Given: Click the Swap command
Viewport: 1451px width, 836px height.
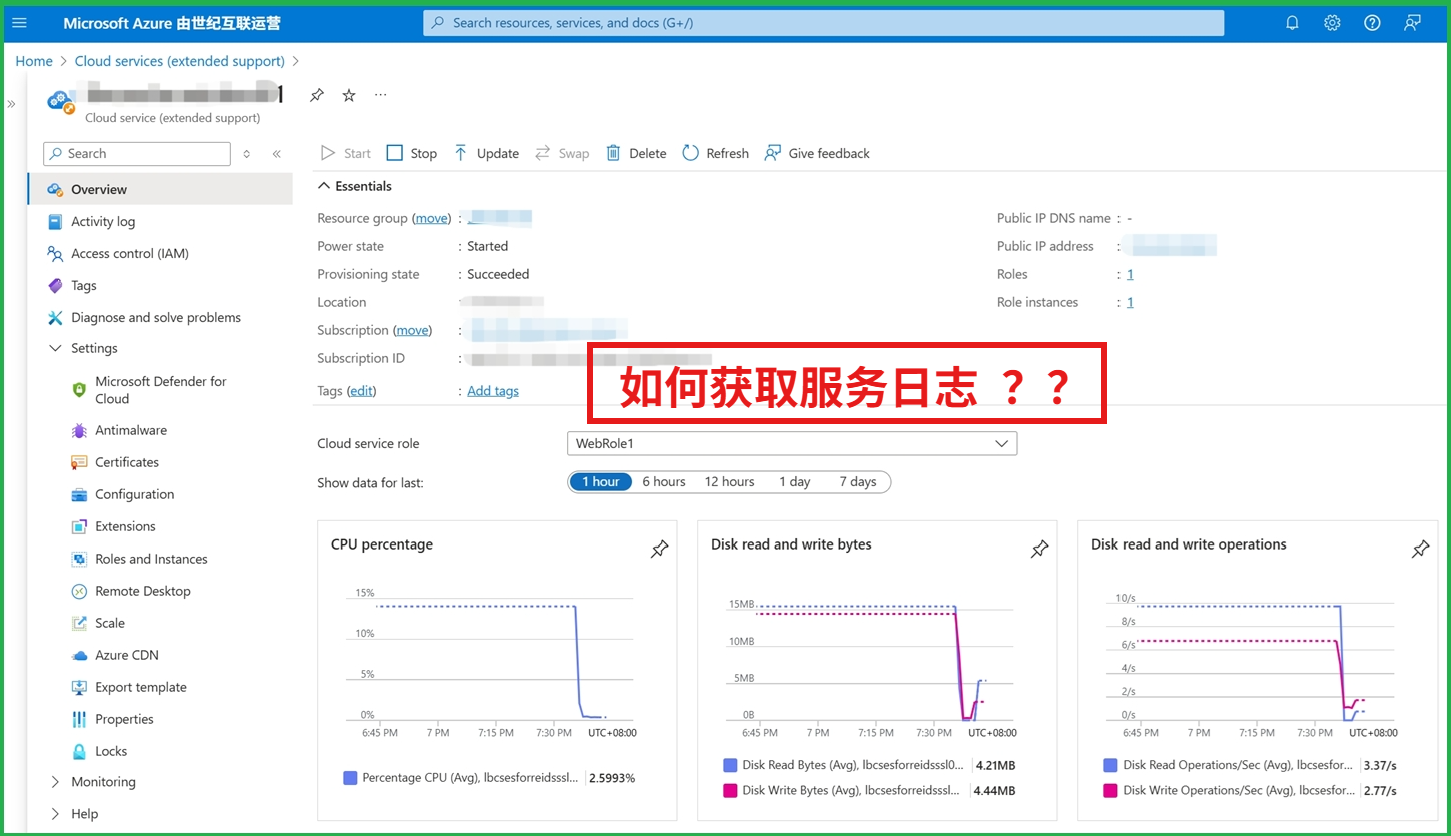Looking at the screenshot, I should (x=562, y=153).
